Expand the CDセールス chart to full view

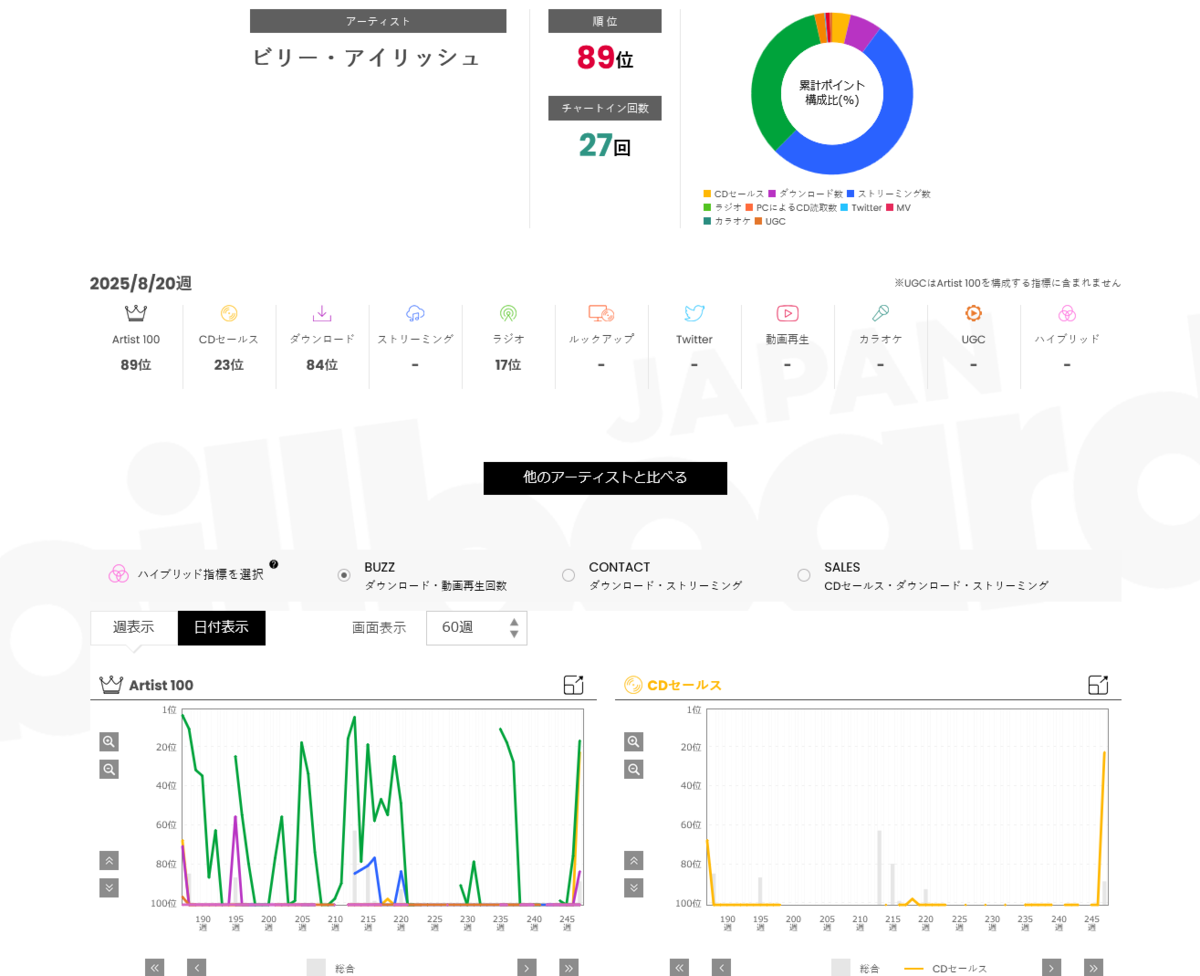(1098, 685)
